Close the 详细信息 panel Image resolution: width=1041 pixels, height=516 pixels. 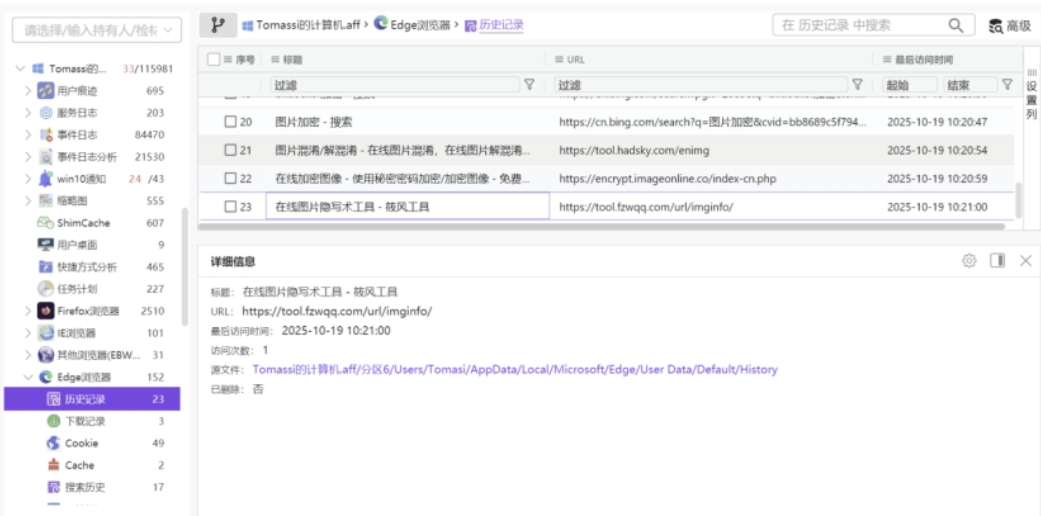point(1025,261)
